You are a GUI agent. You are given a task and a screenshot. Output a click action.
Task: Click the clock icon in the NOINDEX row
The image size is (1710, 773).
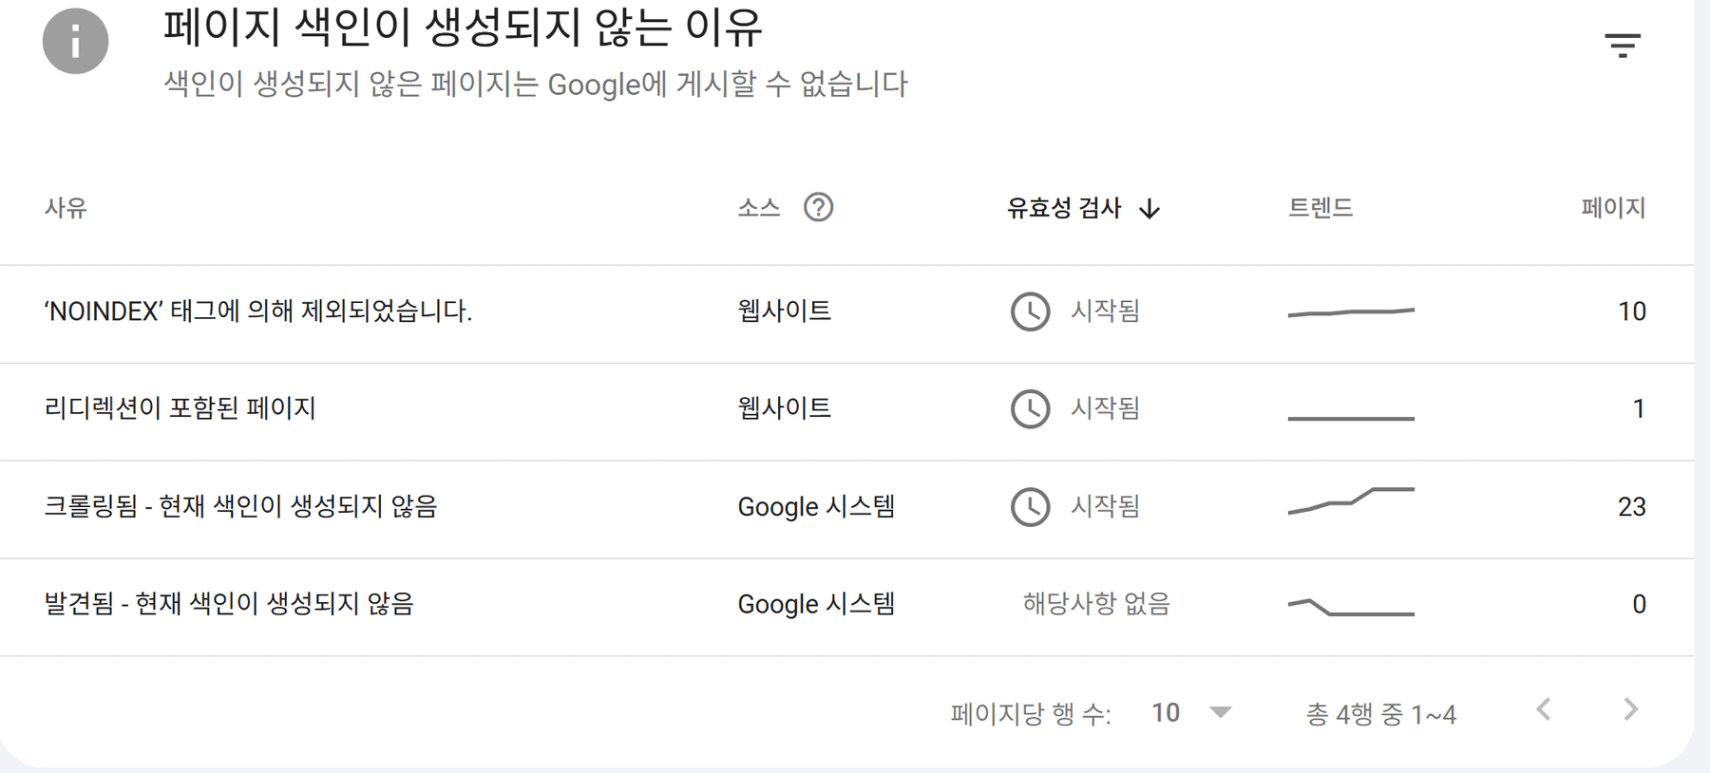(x=1030, y=312)
